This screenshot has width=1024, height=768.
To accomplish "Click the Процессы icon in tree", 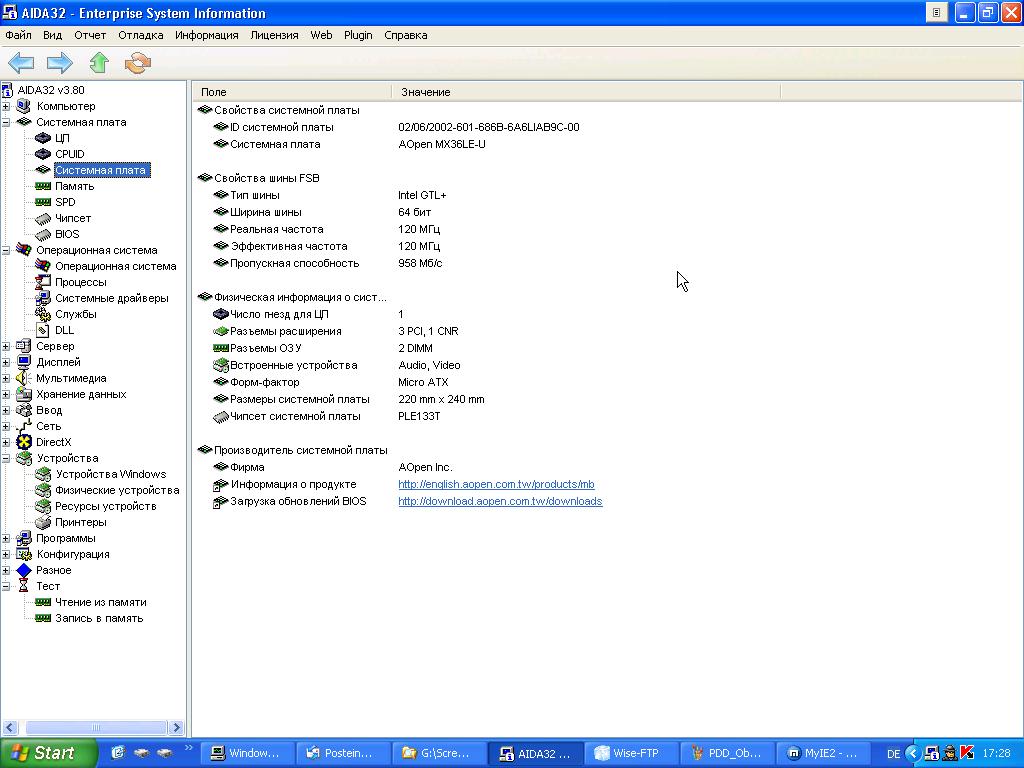I will pyautogui.click(x=43, y=282).
